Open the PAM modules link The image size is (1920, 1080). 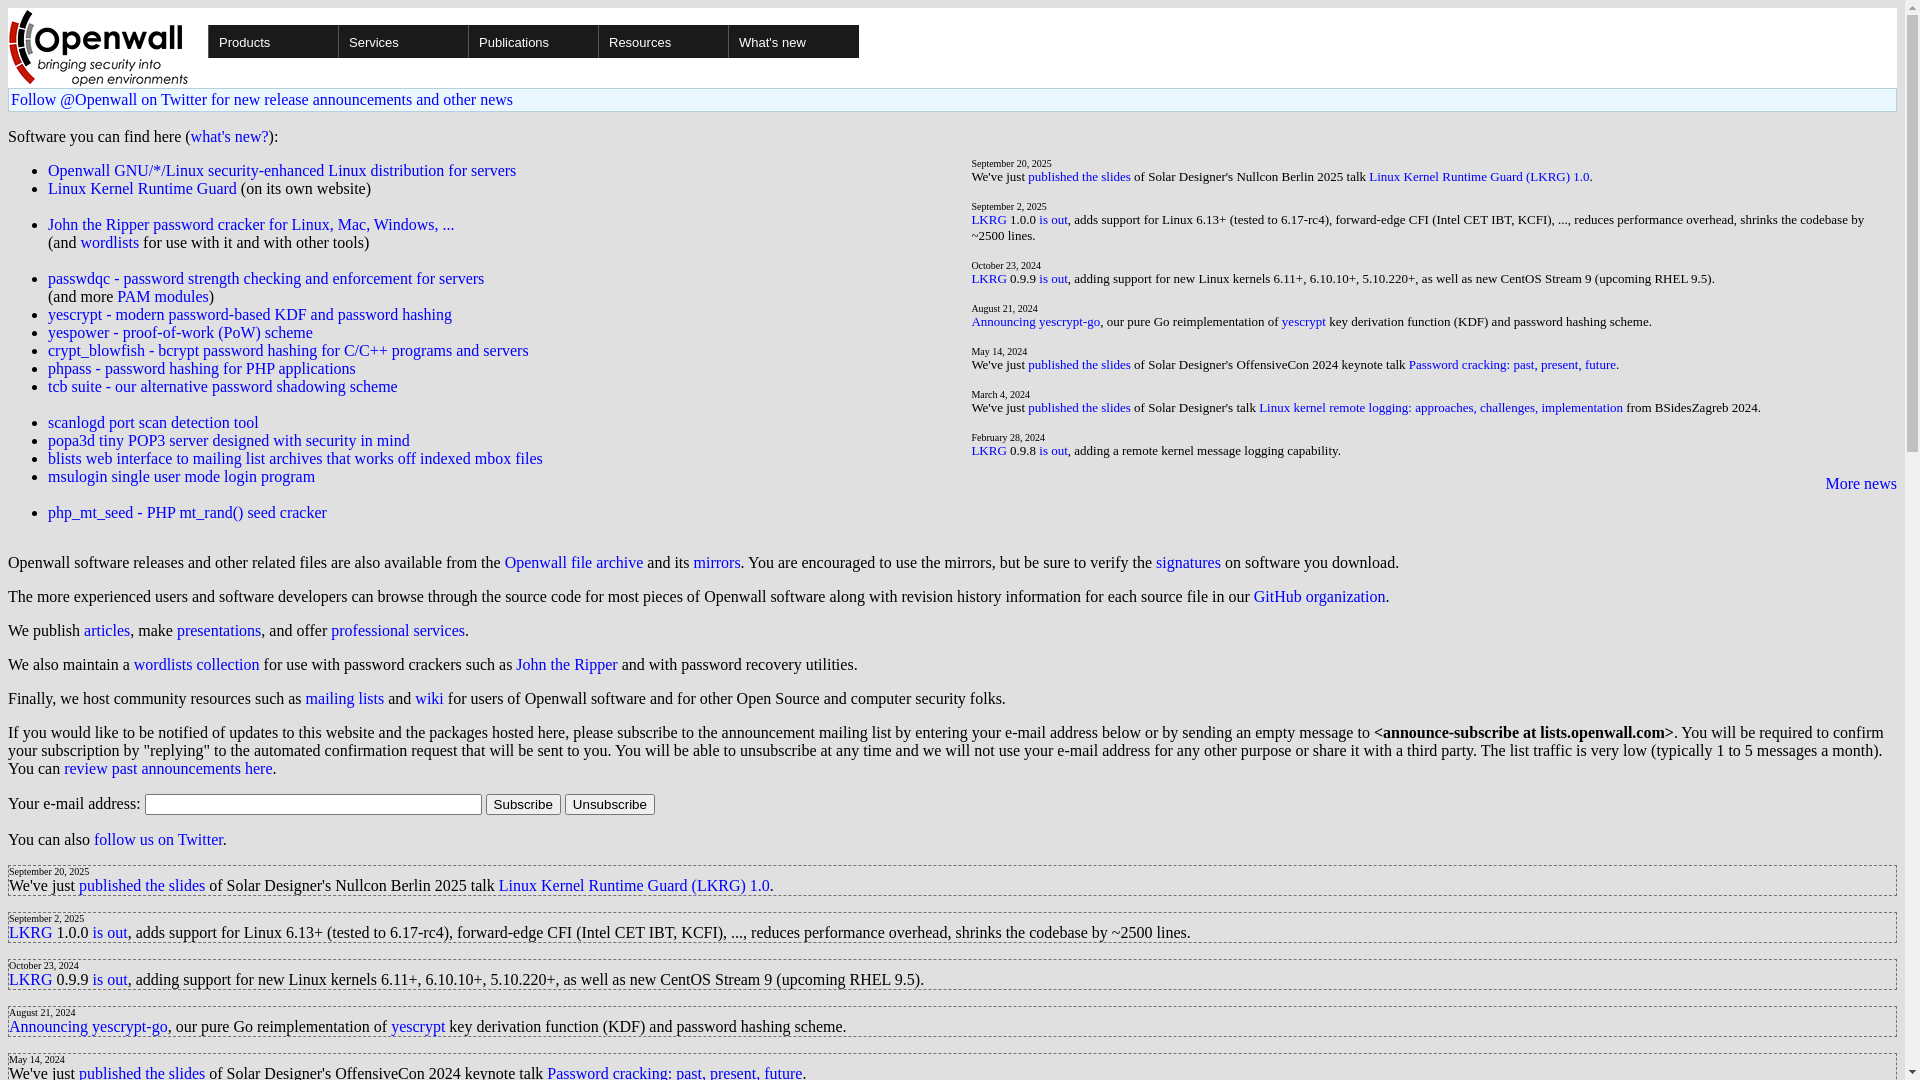click(163, 297)
